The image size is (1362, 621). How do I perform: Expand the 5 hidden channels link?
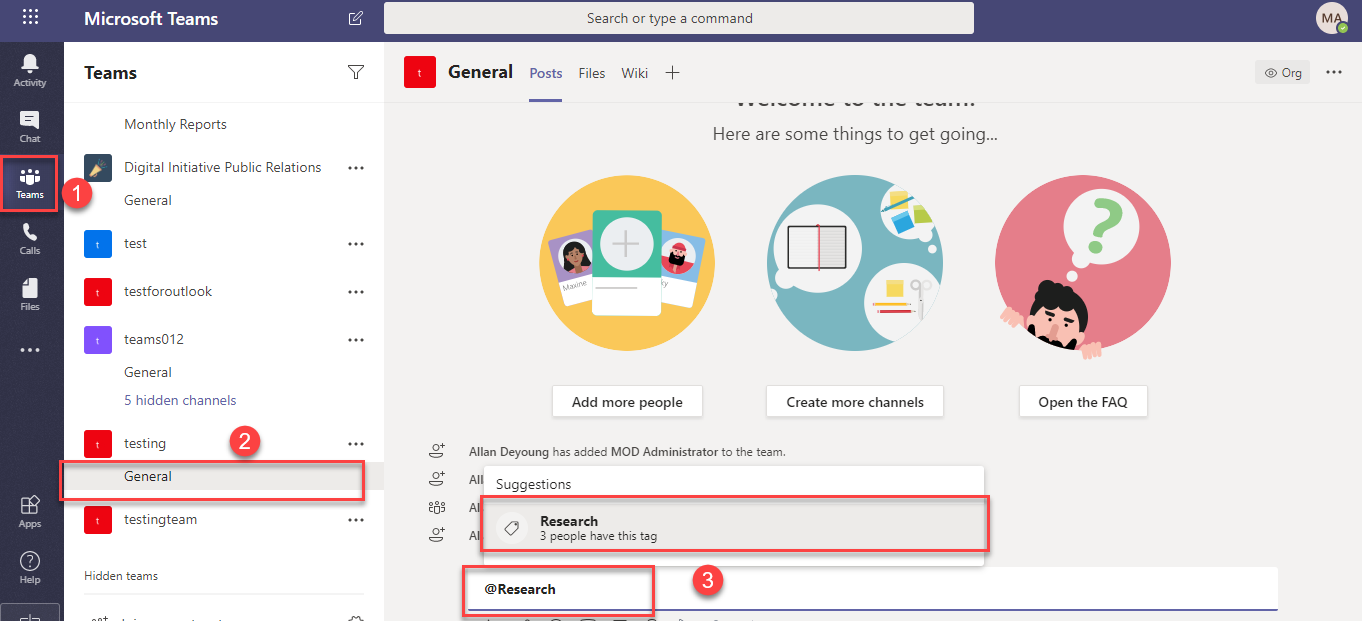[x=180, y=400]
